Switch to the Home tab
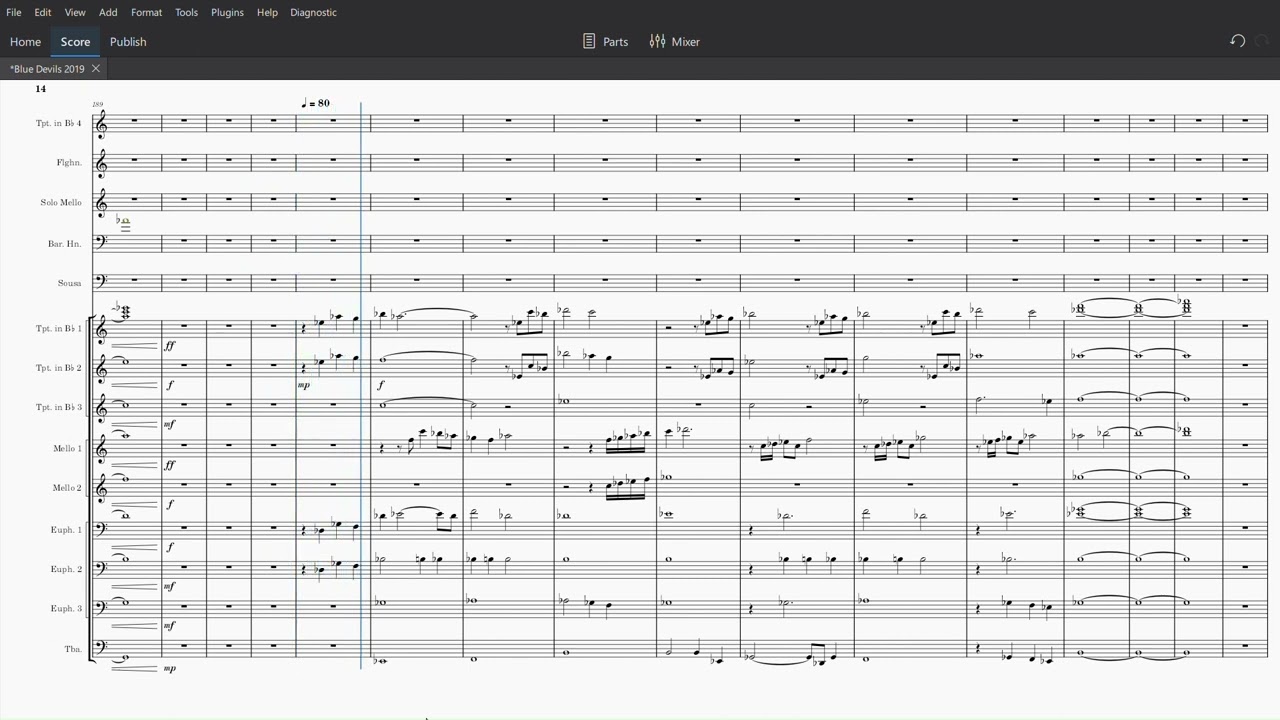 pos(25,42)
